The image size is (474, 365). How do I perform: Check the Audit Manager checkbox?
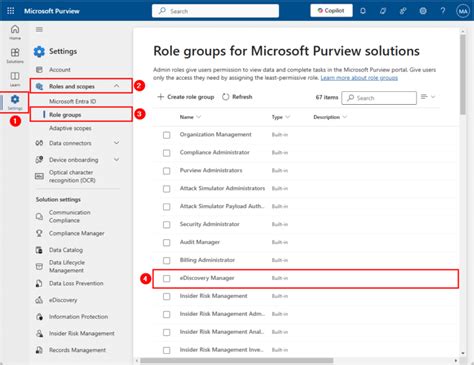coord(167,243)
